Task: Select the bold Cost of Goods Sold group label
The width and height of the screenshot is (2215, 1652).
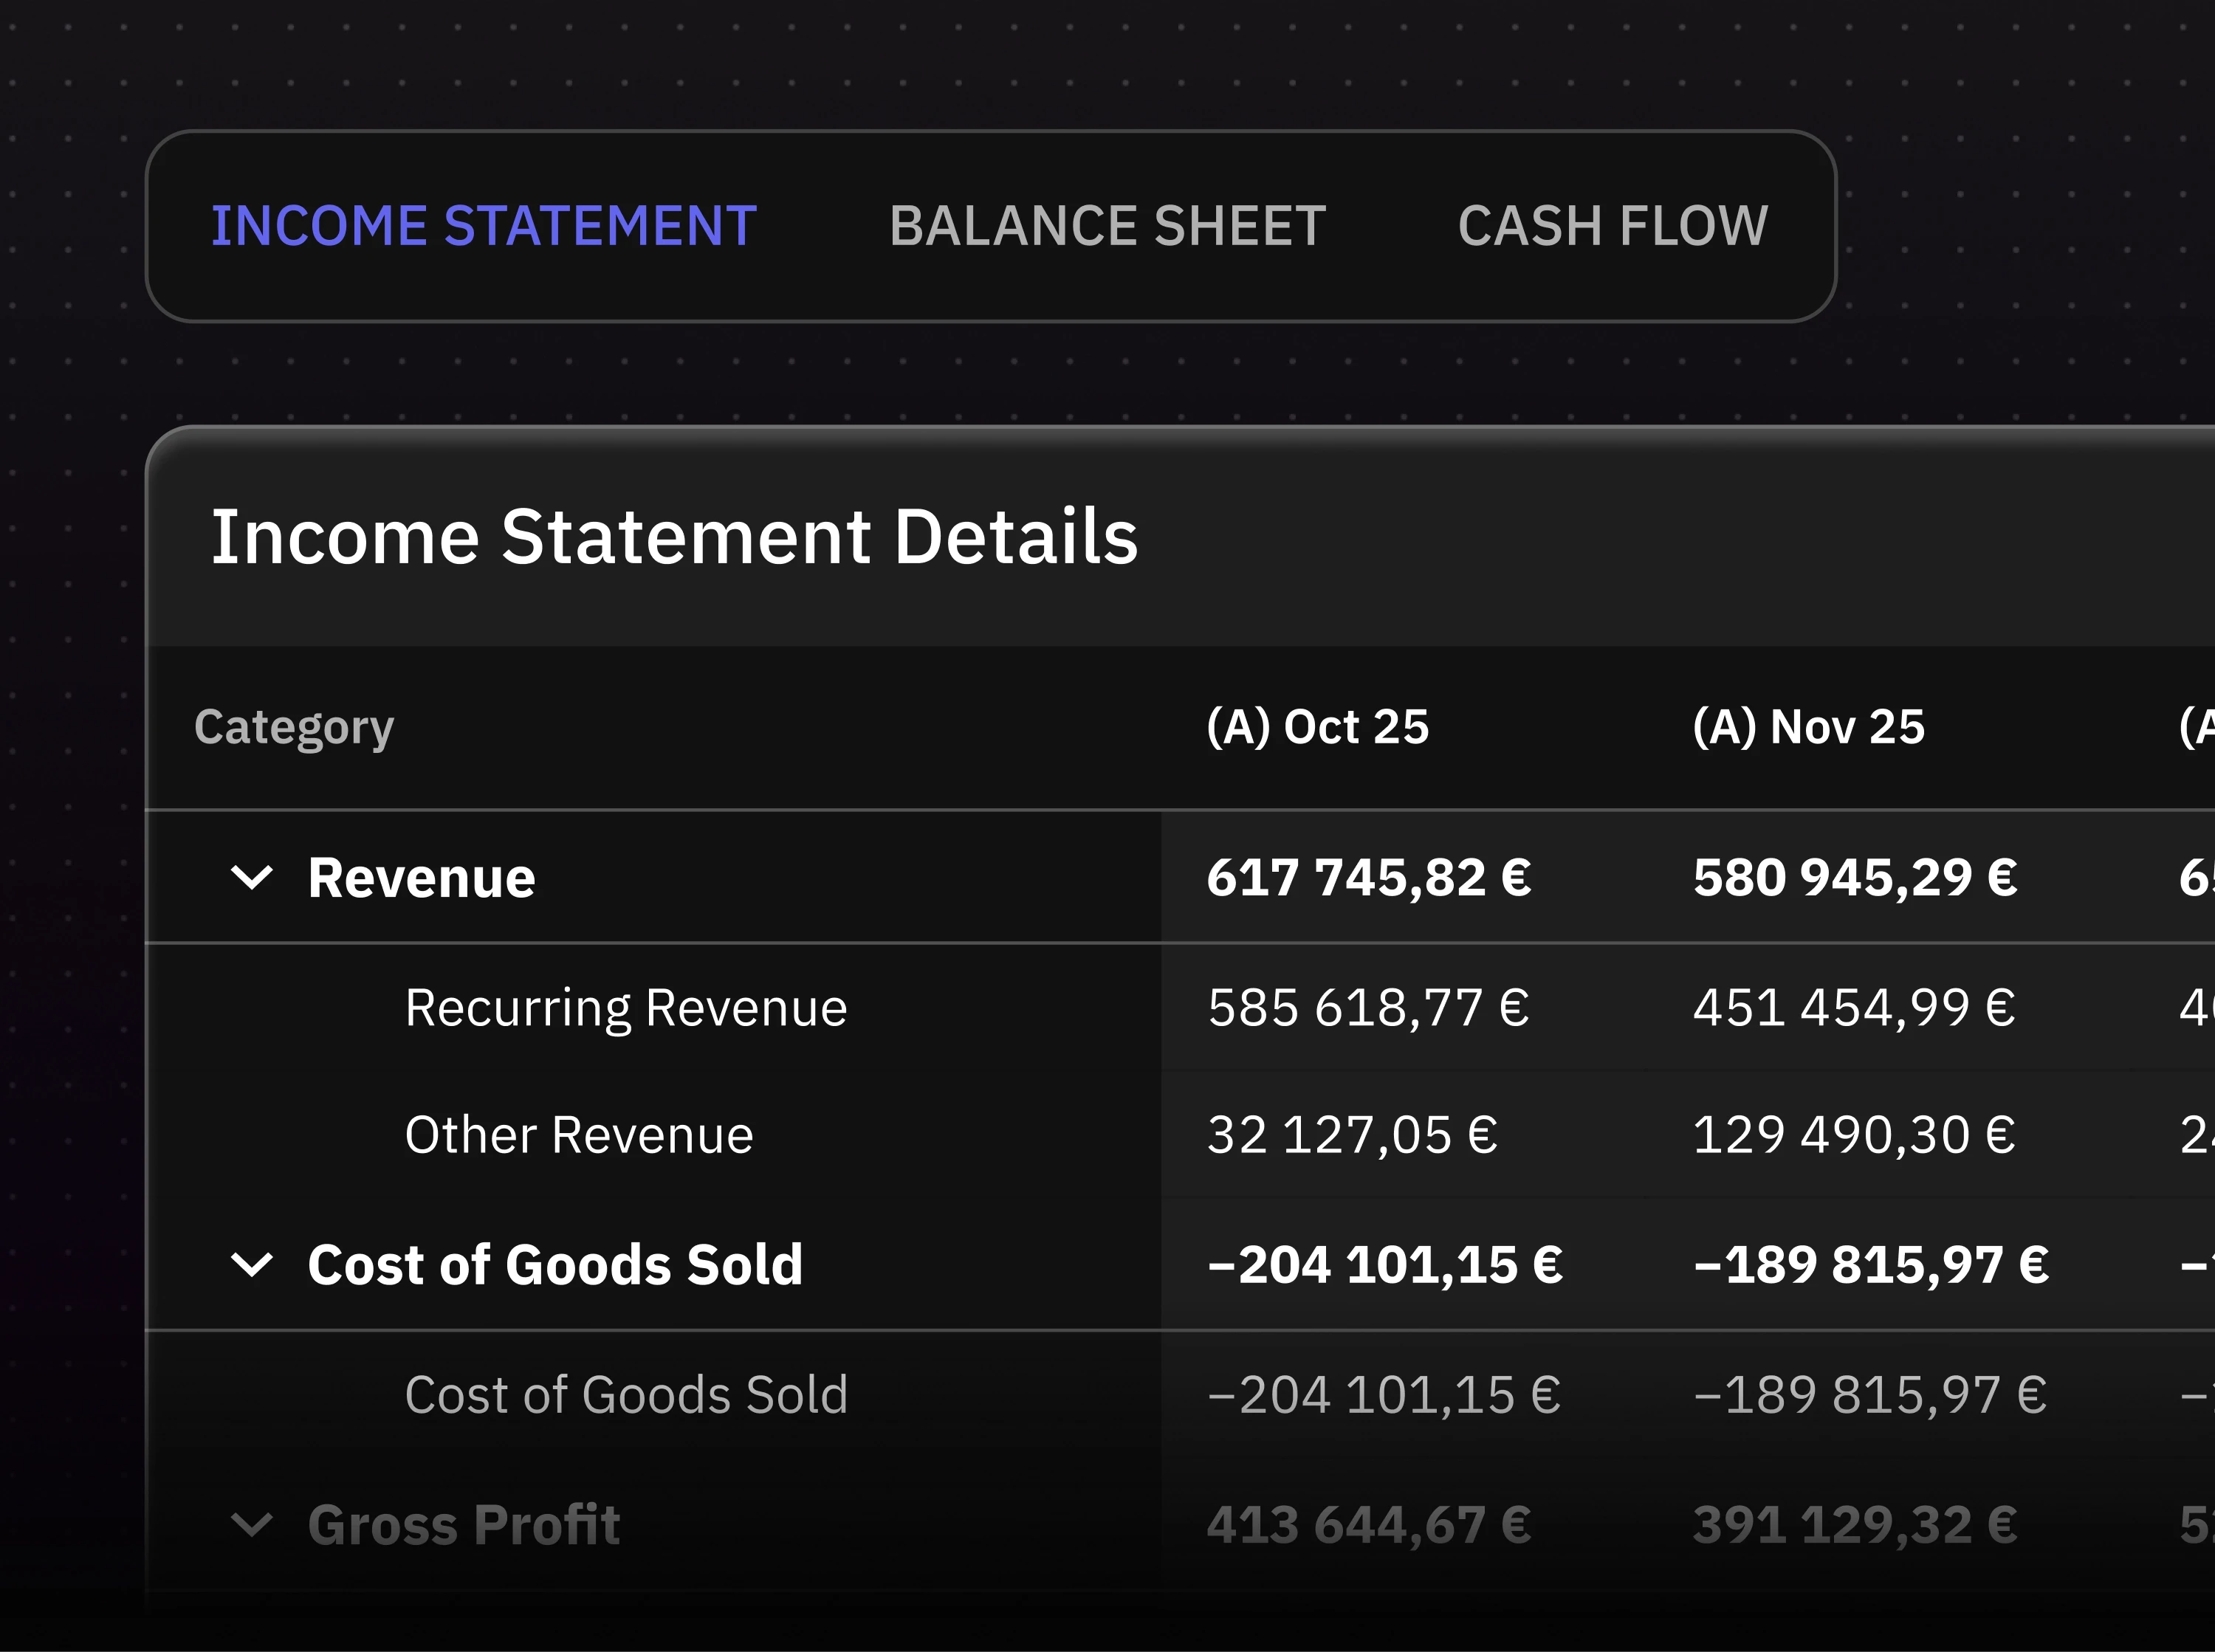Action: tap(555, 1265)
